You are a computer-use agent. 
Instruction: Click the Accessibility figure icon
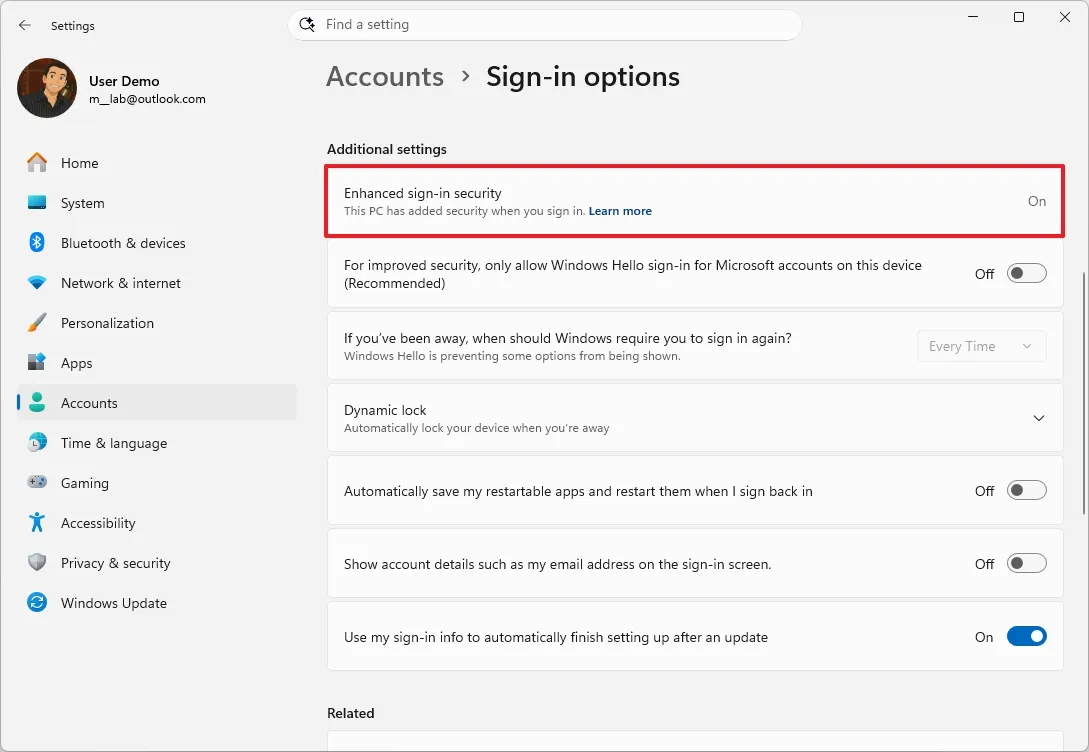[37, 522]
